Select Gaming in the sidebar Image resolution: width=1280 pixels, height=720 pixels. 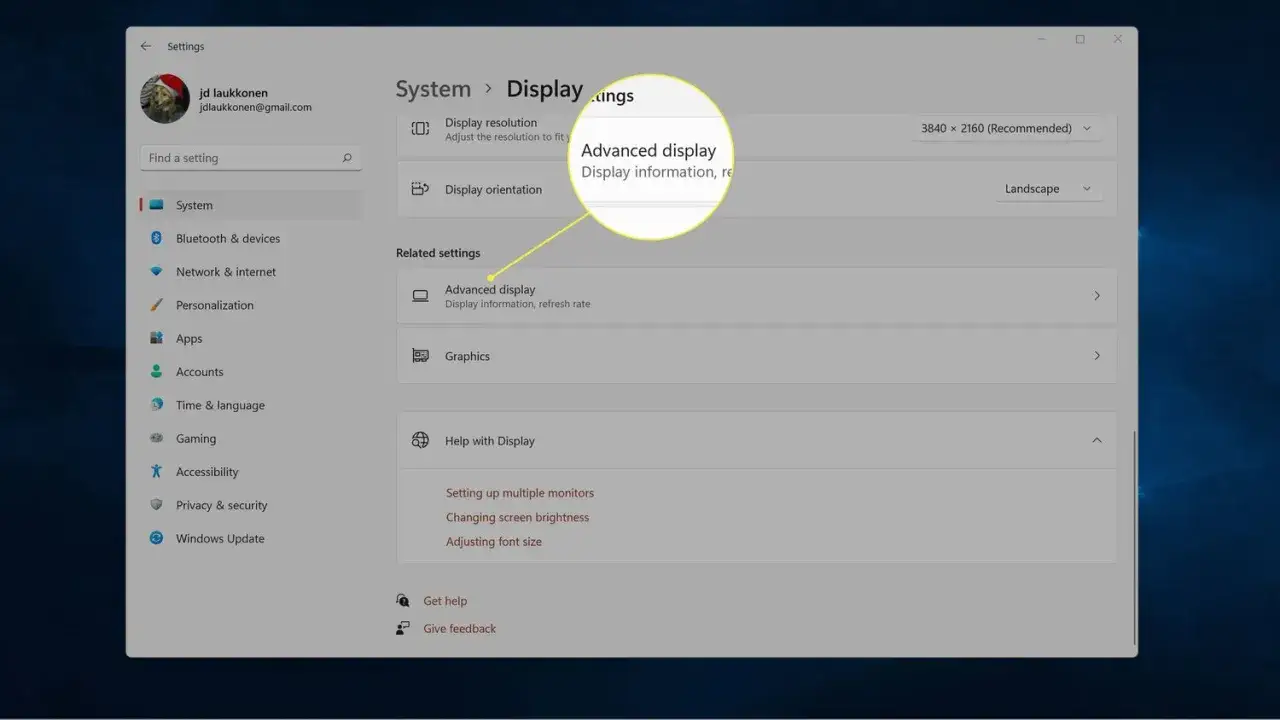tap(251, 438)
